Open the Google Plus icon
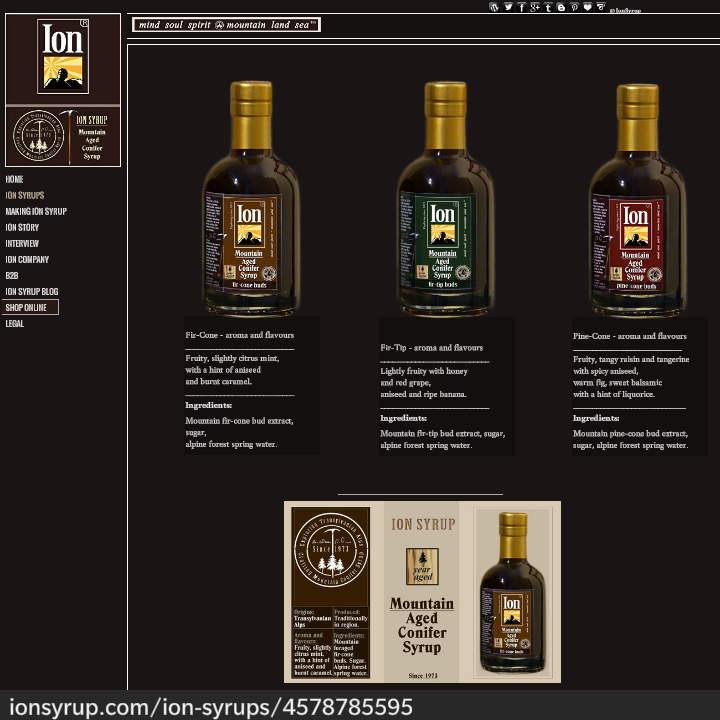 pyautogui.click(x=535, y=7)
